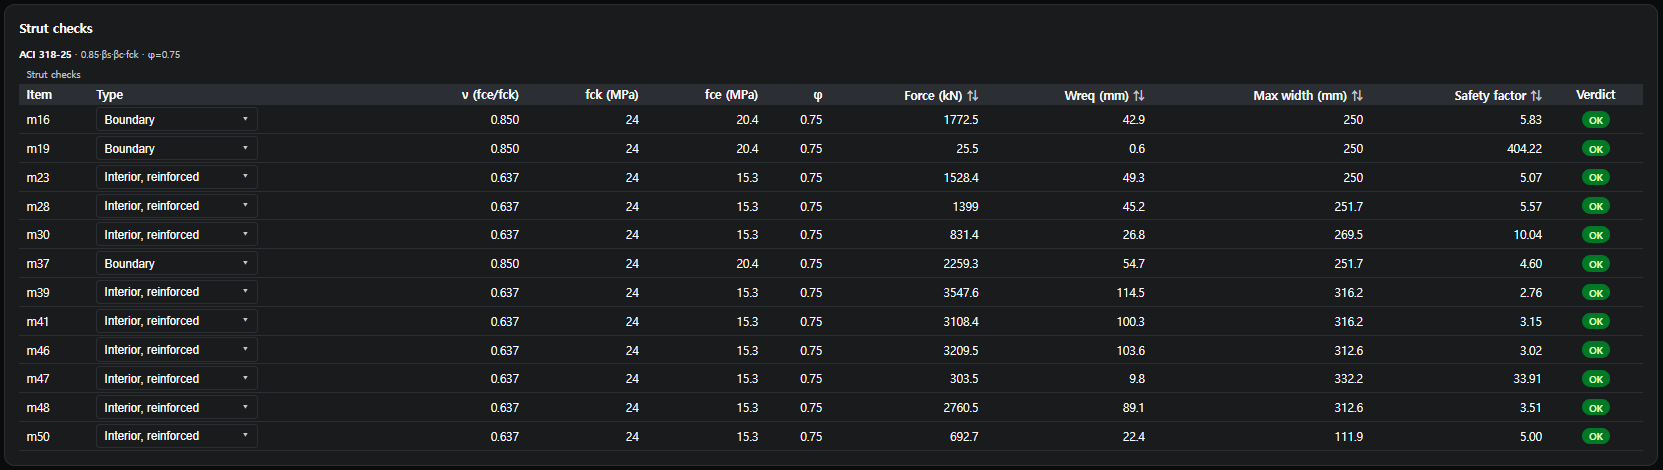
Task: Sort by Max width (mm) arrows icon
Action: pyautogui.click(x=1357, y=95)
